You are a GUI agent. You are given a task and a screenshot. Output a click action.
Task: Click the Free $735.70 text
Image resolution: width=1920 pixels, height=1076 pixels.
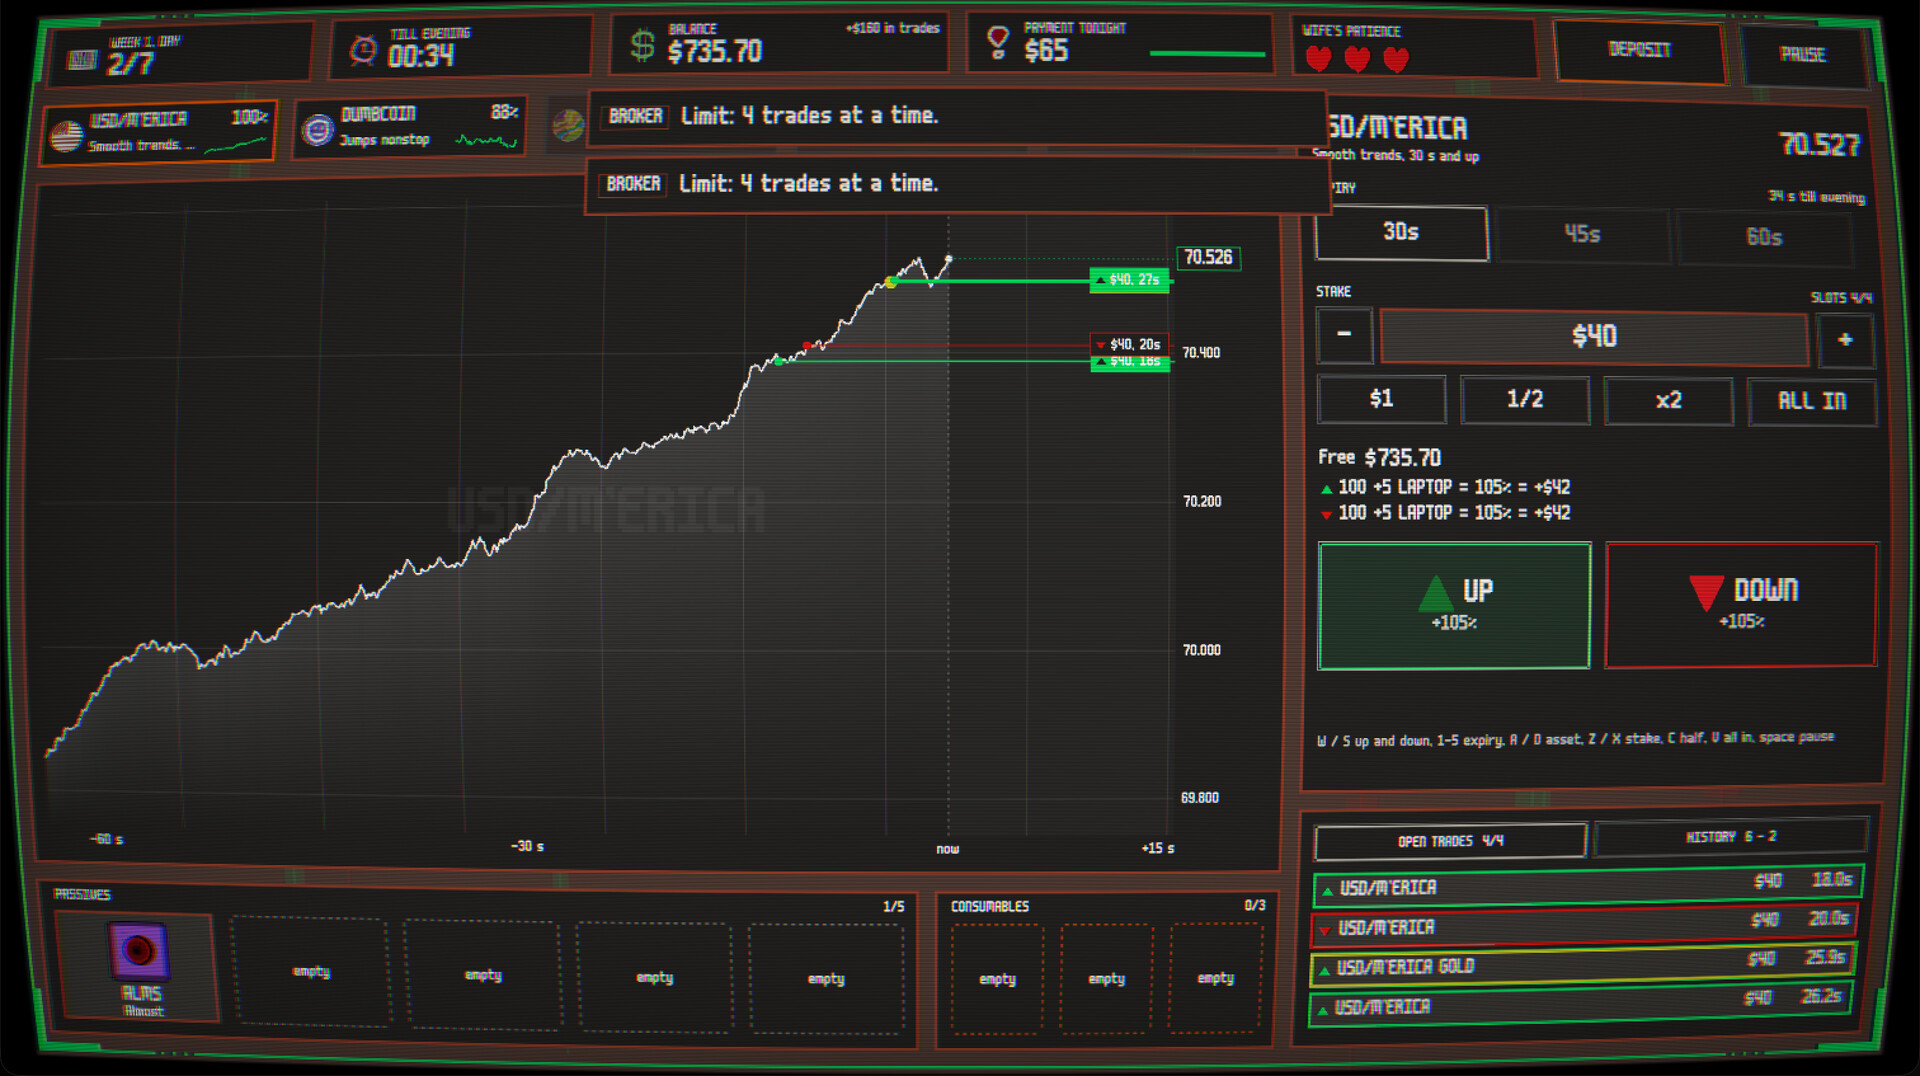pos(1379,458)
